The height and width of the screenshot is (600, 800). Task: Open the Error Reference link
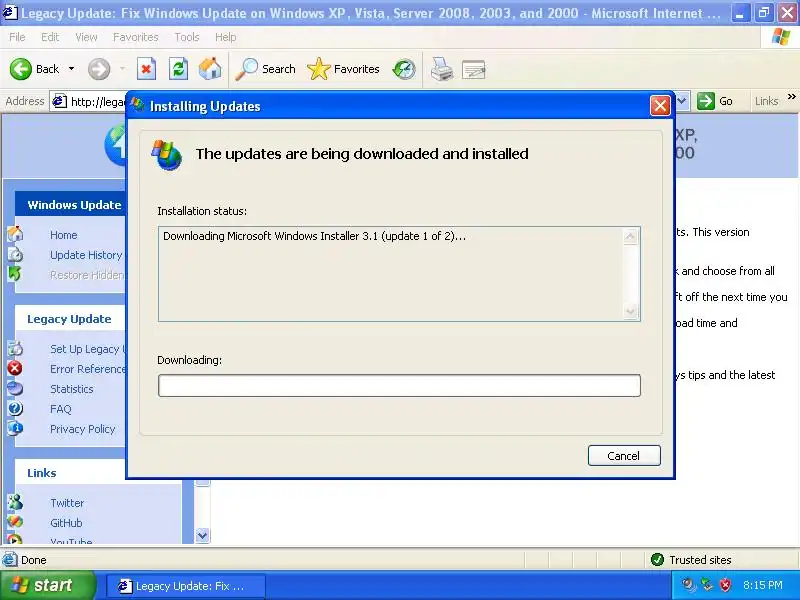(x=87, y=369)
